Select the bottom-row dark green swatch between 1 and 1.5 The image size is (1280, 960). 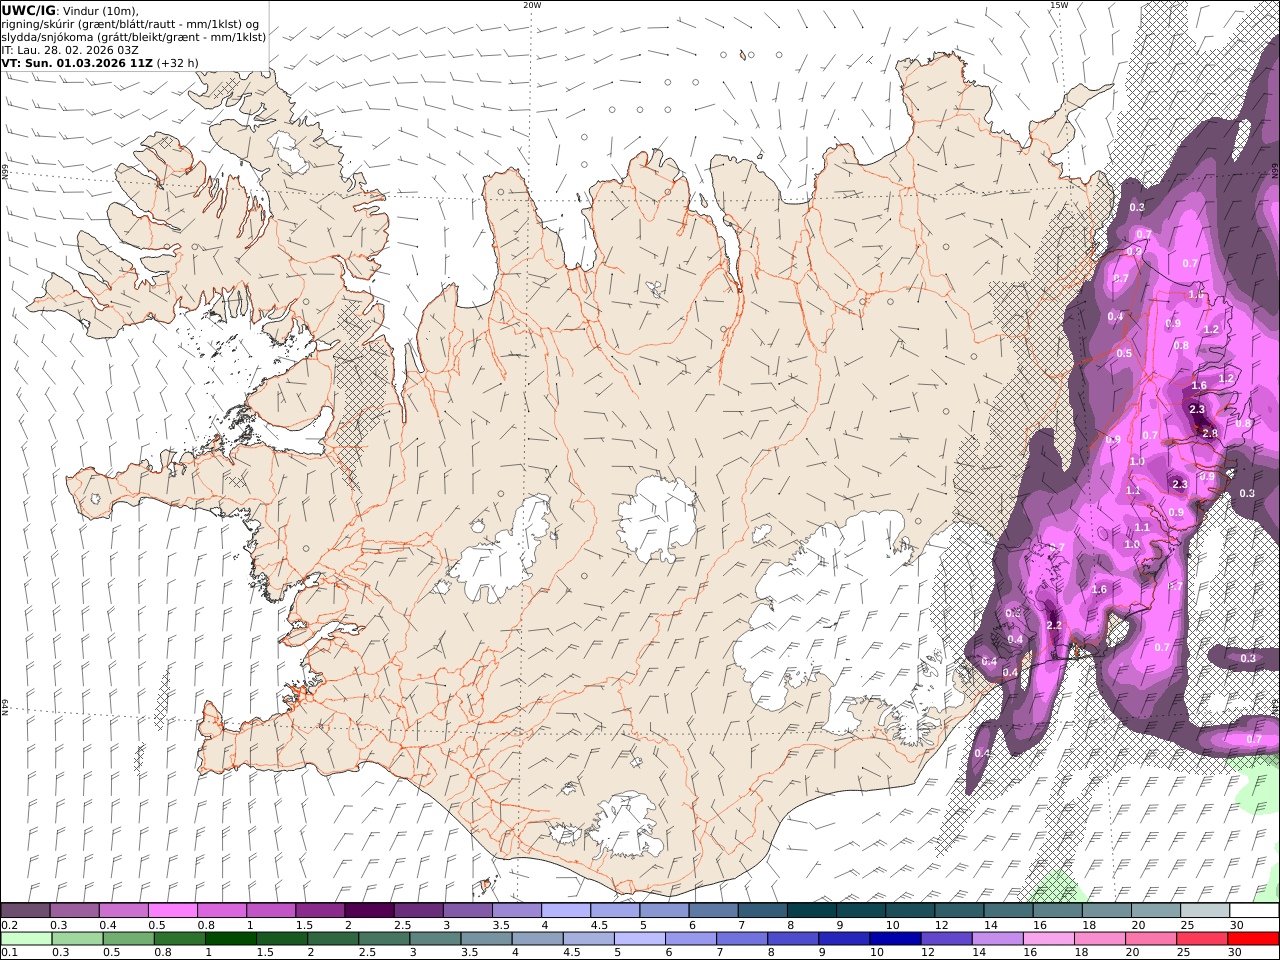pos(231,938)
